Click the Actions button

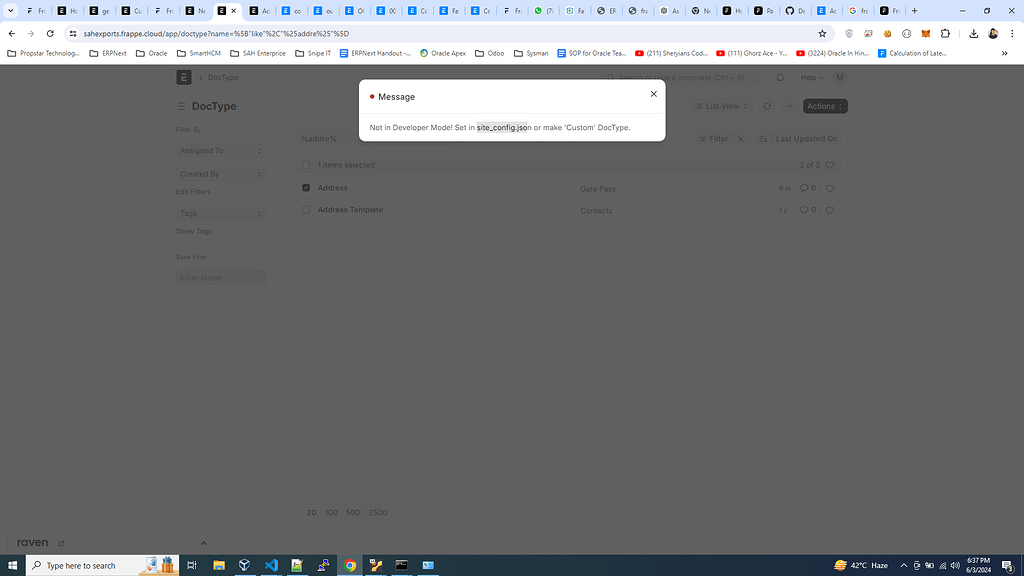(824, 106)
